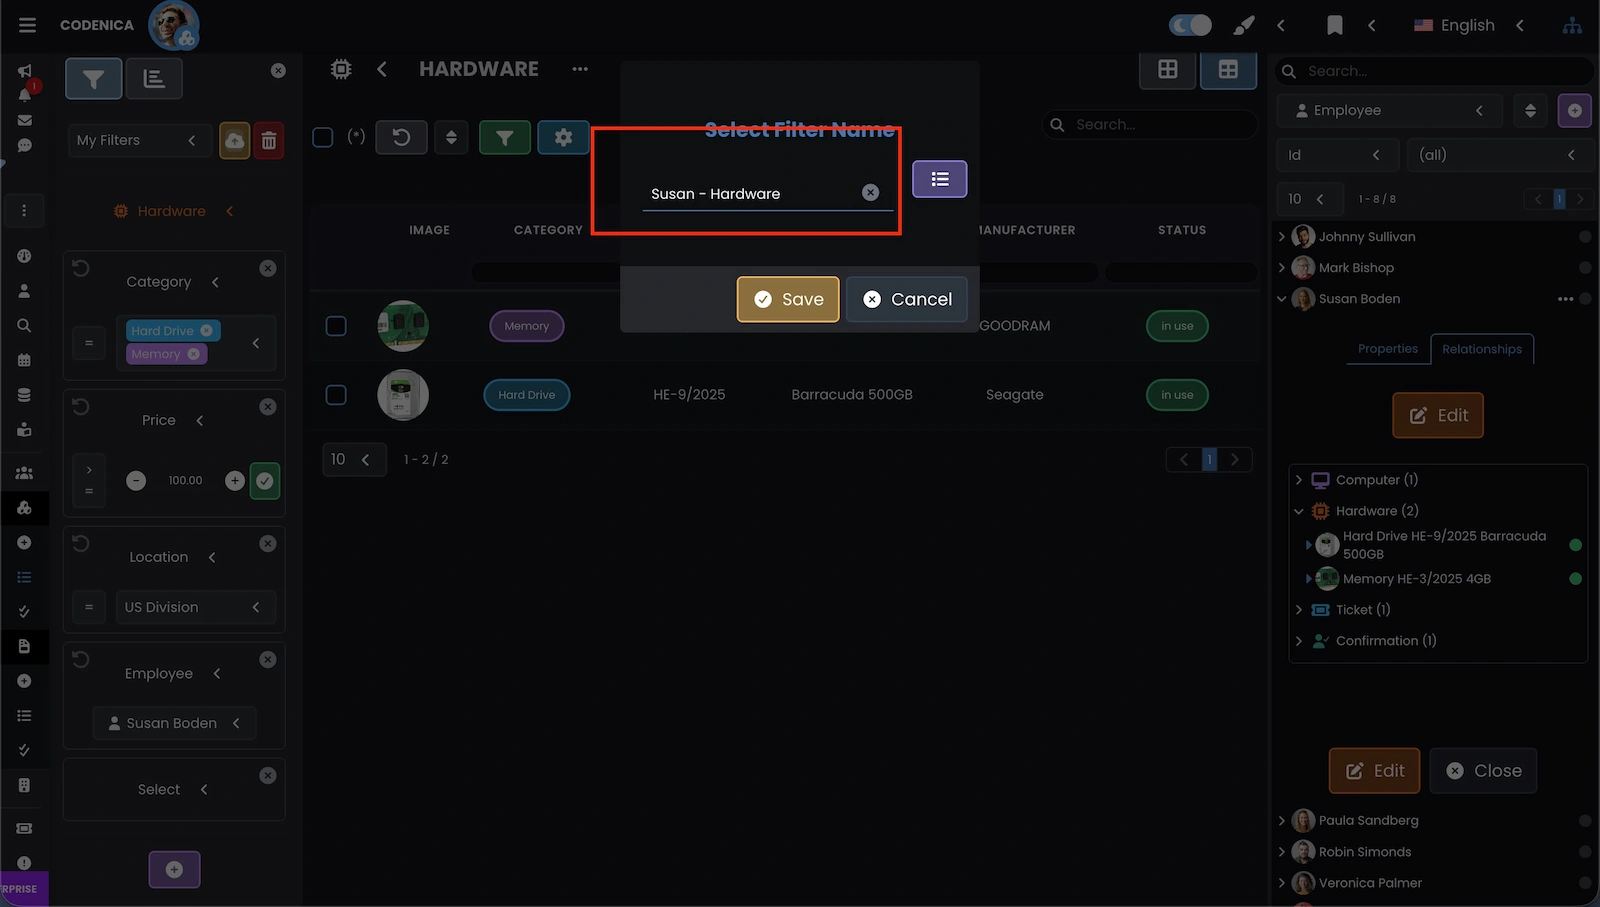Open the My Filters upload icon
Image resolution: width=1600 pixels, height=907 pixels.
click(x=234, y=140)
